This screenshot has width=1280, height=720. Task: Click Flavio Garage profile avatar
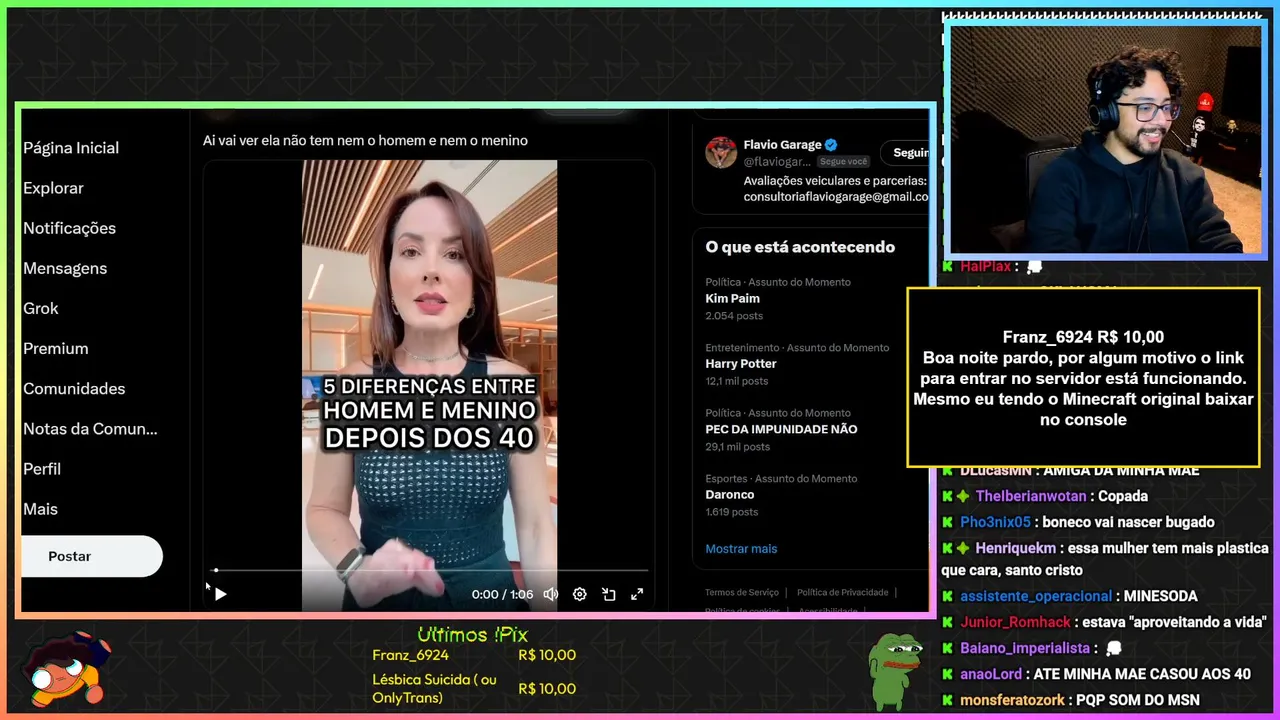click(x=721, y=153)
